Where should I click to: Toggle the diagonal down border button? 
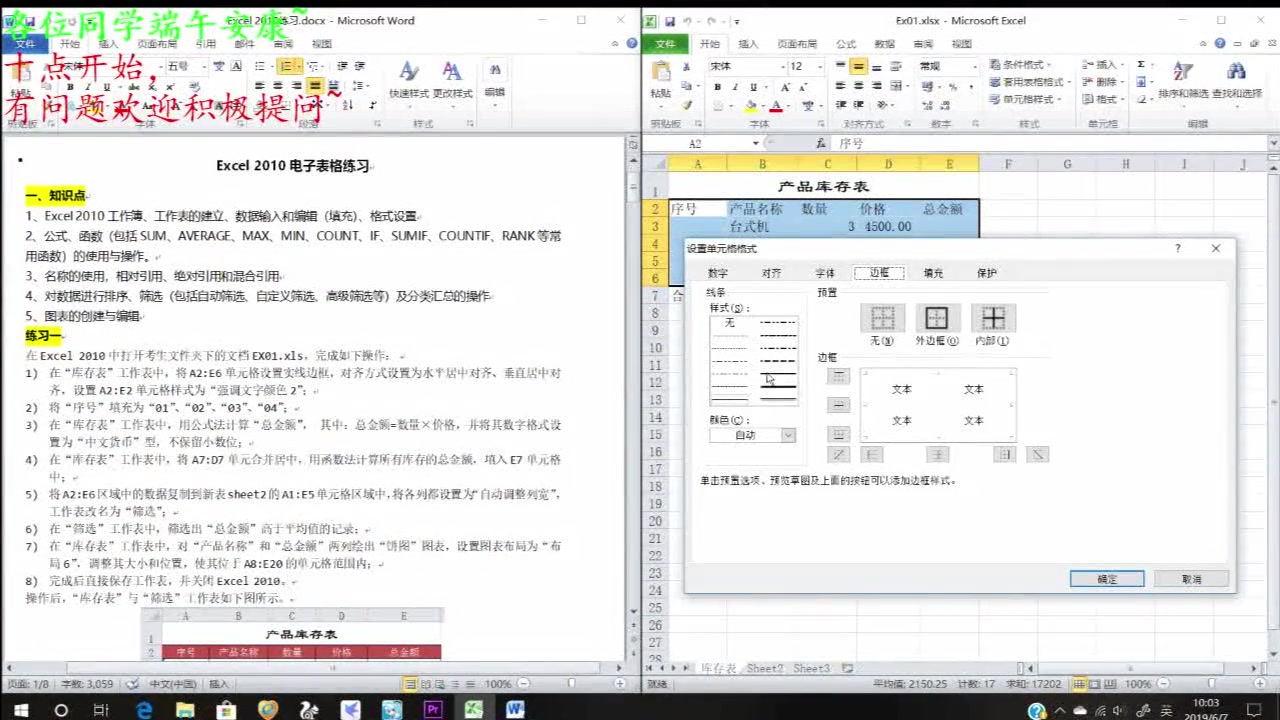(1038, 455)
